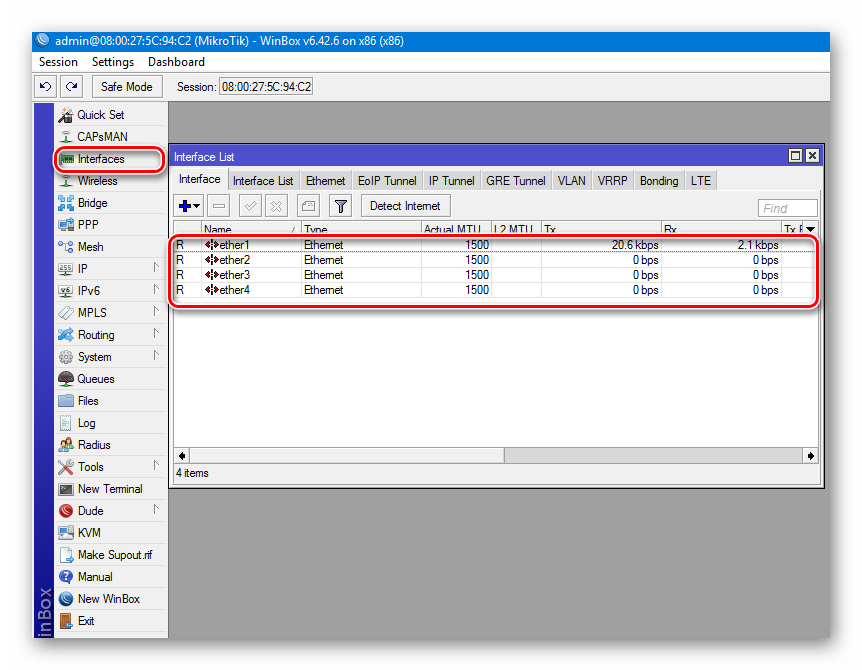Select the ether1 interface row

[494, 245]
